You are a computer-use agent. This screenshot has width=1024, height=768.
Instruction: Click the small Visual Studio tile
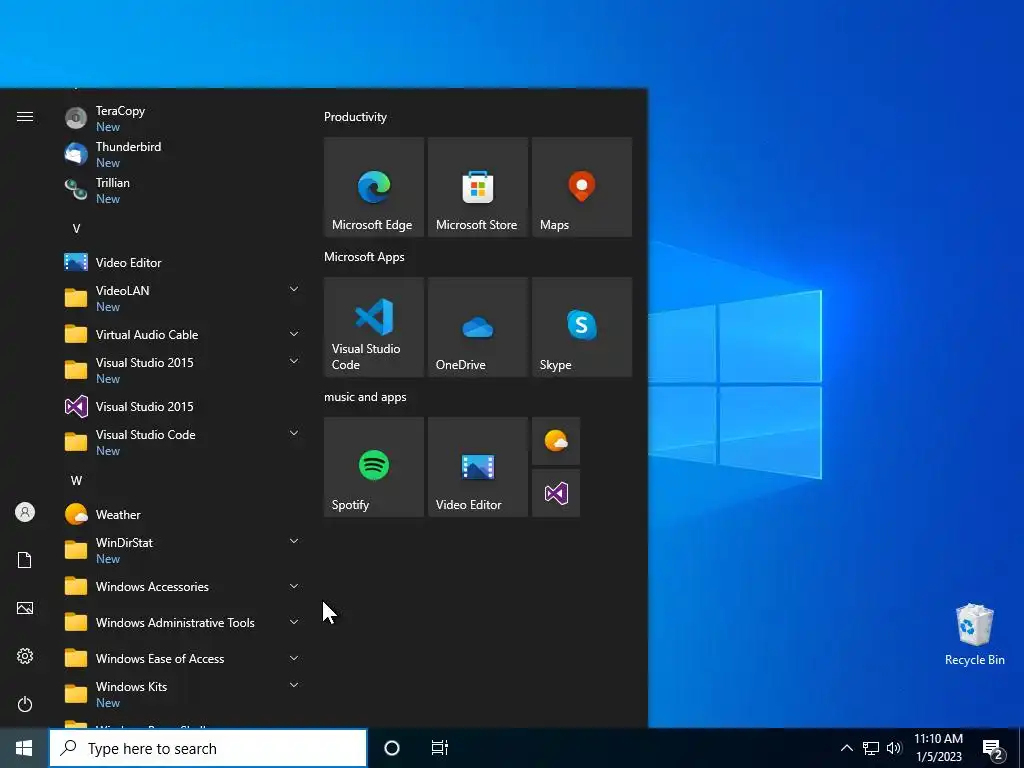[556, 493]
